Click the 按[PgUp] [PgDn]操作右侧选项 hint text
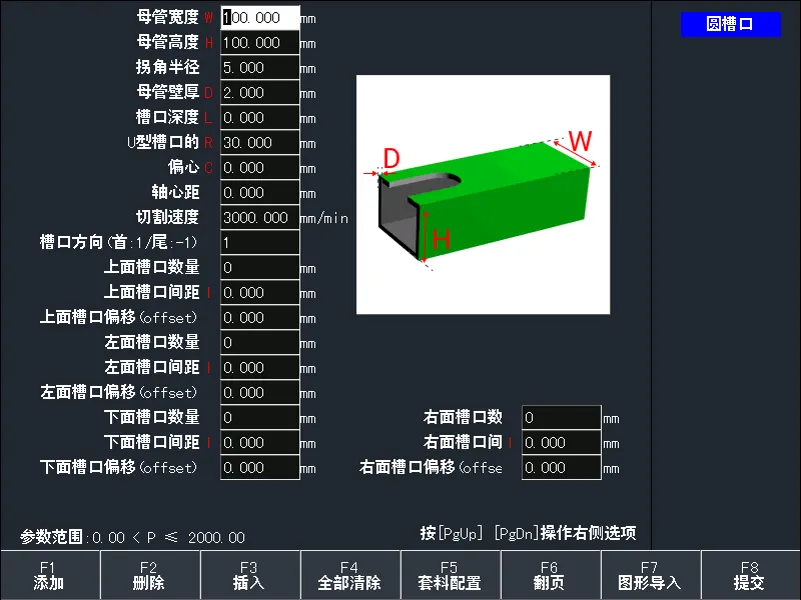This screenshot has height=600, width=801. pyautogui.click(x=528, y=533)
